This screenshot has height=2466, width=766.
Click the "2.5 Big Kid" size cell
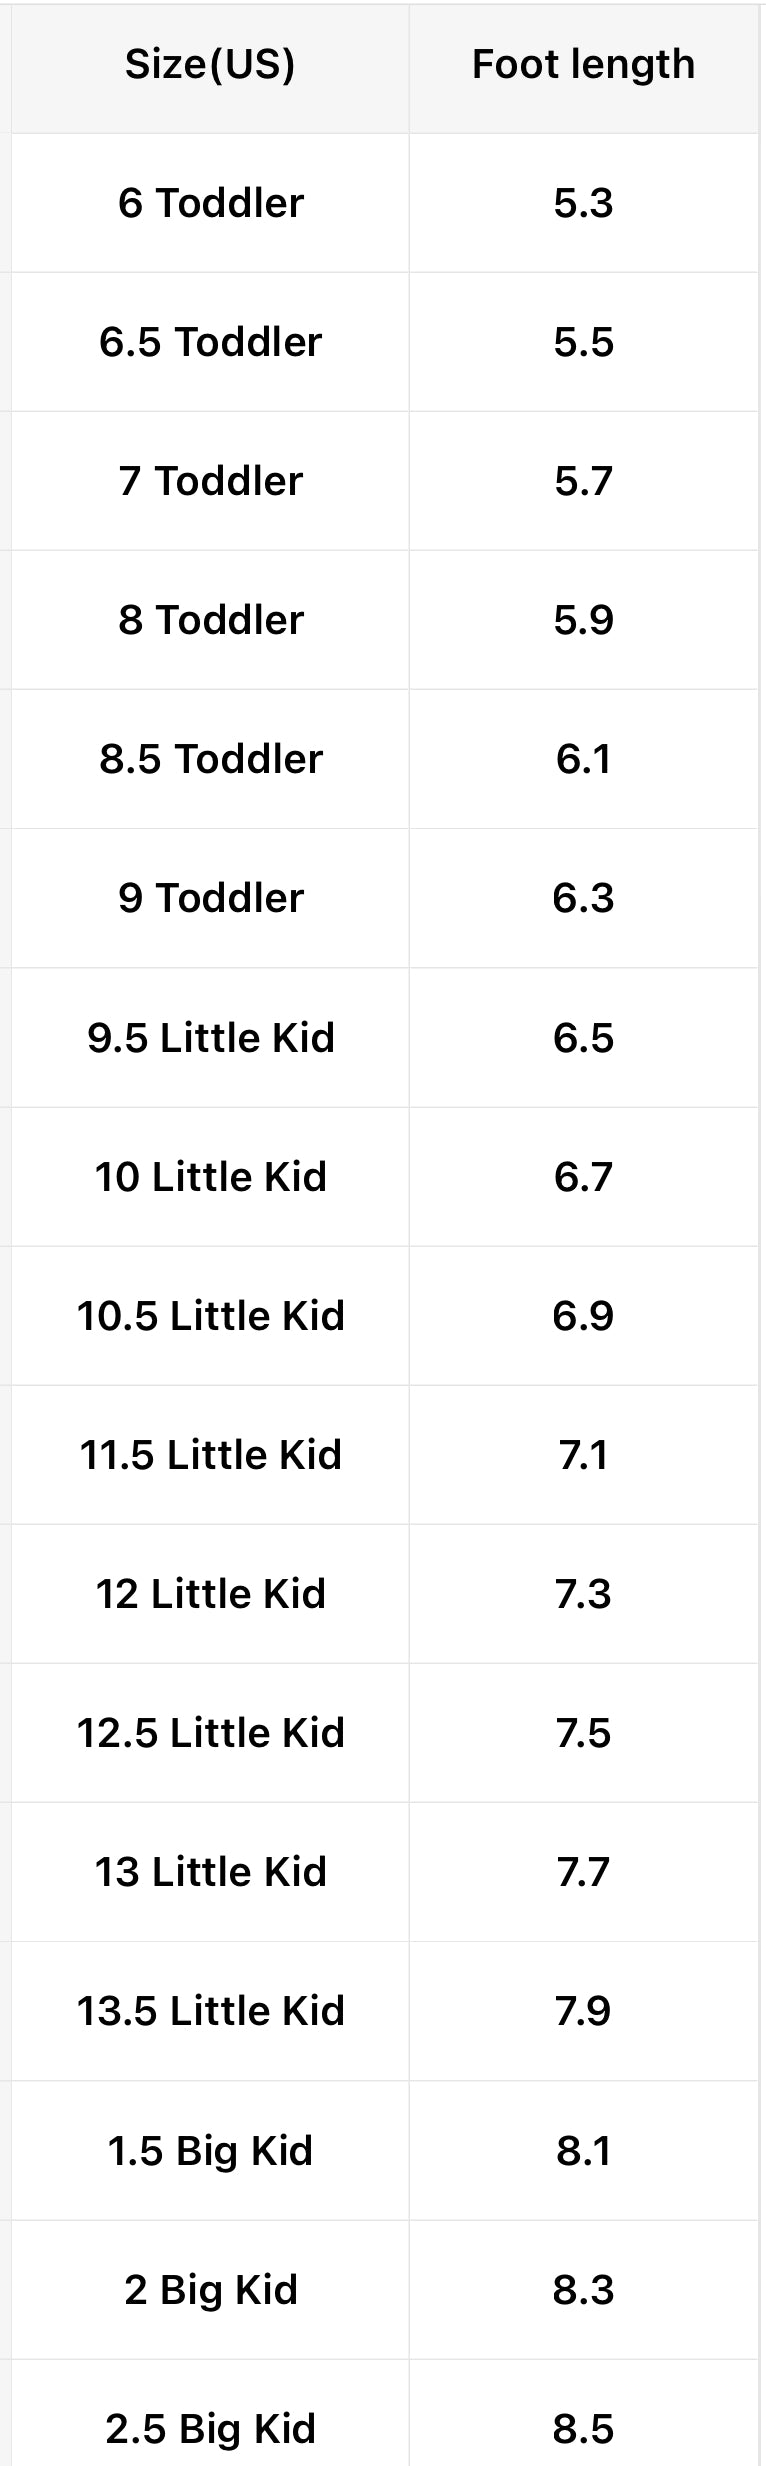[210, 2428]
